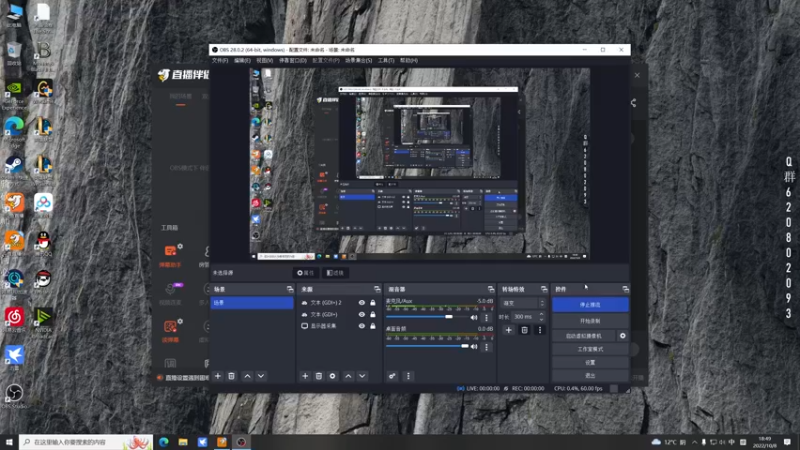The width and height of the screenshot is (800, 450).
Task: Open Microsoft Edge from the taskbar
Action: click(164, 442)
